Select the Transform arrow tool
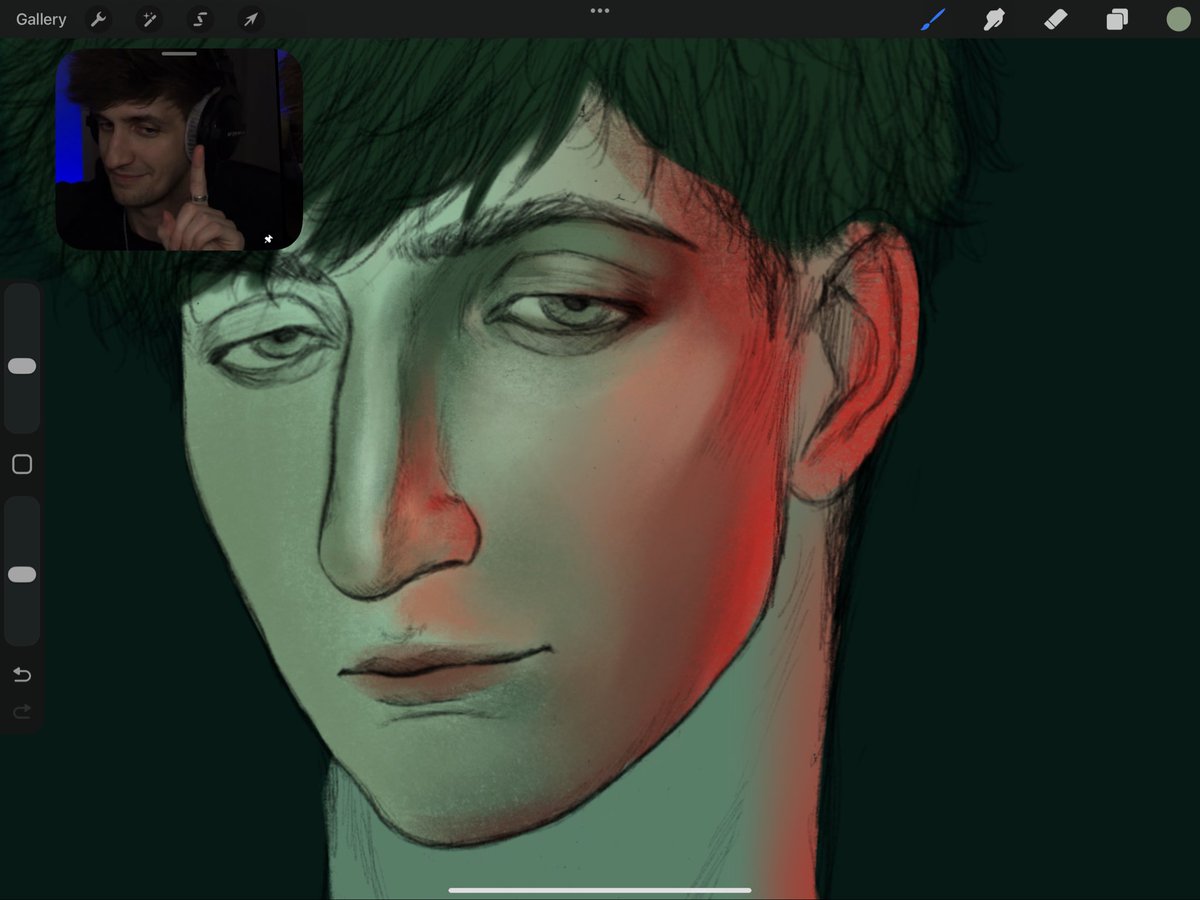The height and width of the screenshot is (900, 1200). [251, 18]
